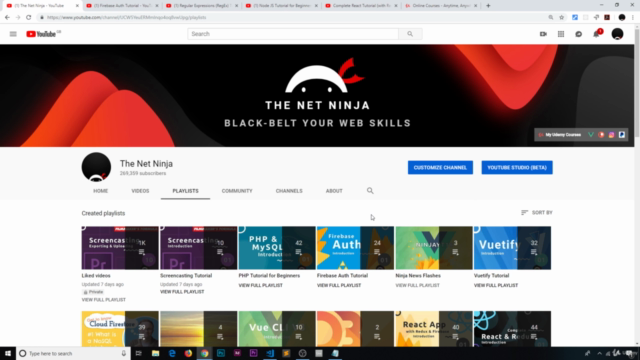The width and height of the screenshot is (640, 360).
Task: View full playlist under PHP Tutorial for Beginners
Action: click(x=260, y=285)
